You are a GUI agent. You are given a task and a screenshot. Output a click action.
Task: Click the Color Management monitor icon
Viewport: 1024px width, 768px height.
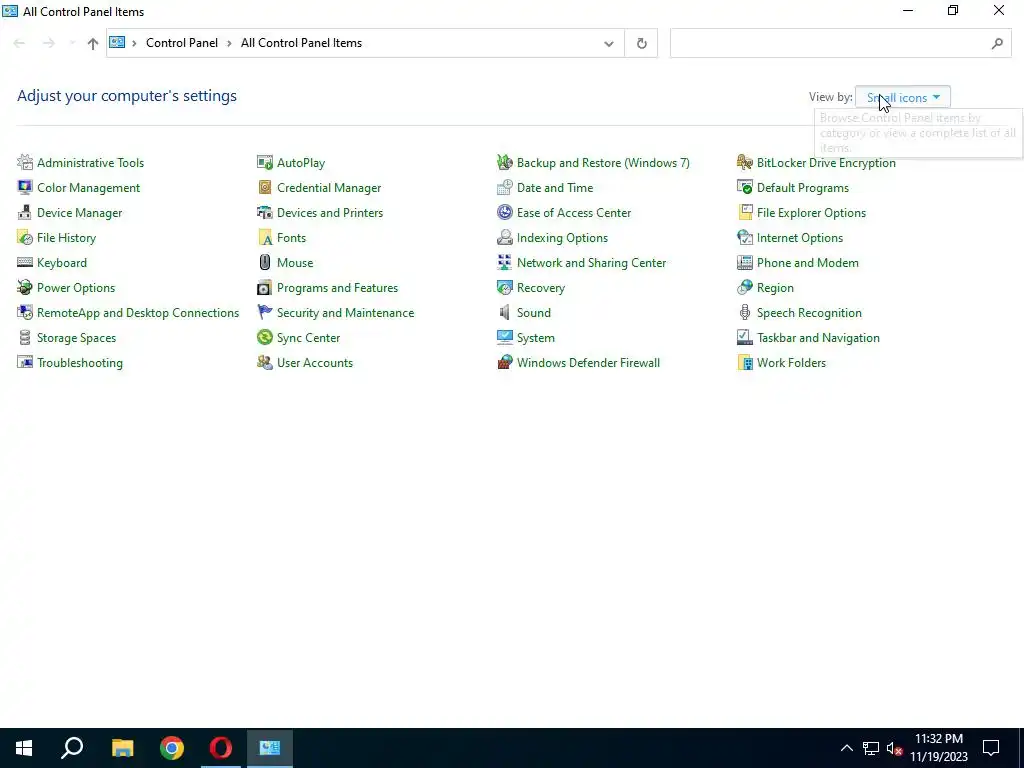(x=25, y=187)
